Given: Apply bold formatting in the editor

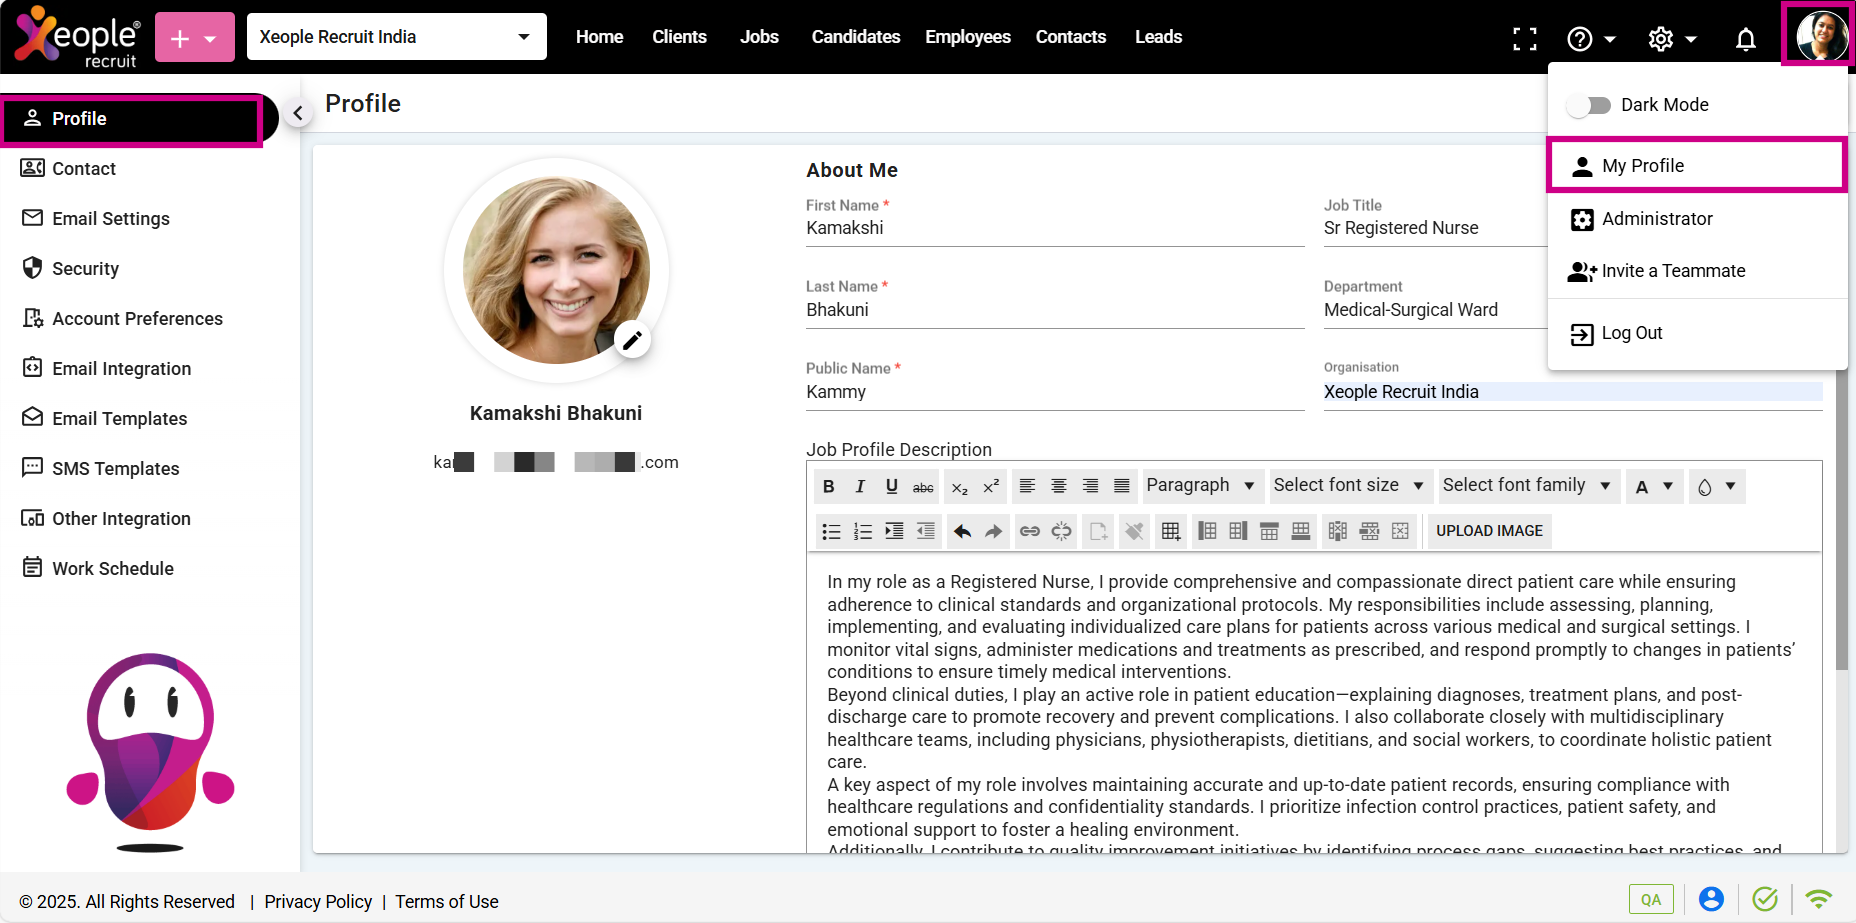Looking at the screenshot, I should tap(828, 487).
